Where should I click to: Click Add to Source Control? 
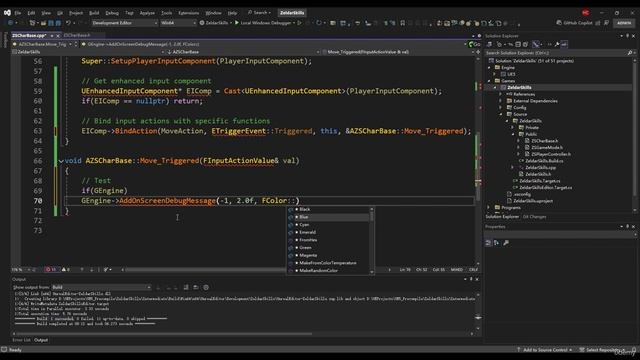[546, 350]
